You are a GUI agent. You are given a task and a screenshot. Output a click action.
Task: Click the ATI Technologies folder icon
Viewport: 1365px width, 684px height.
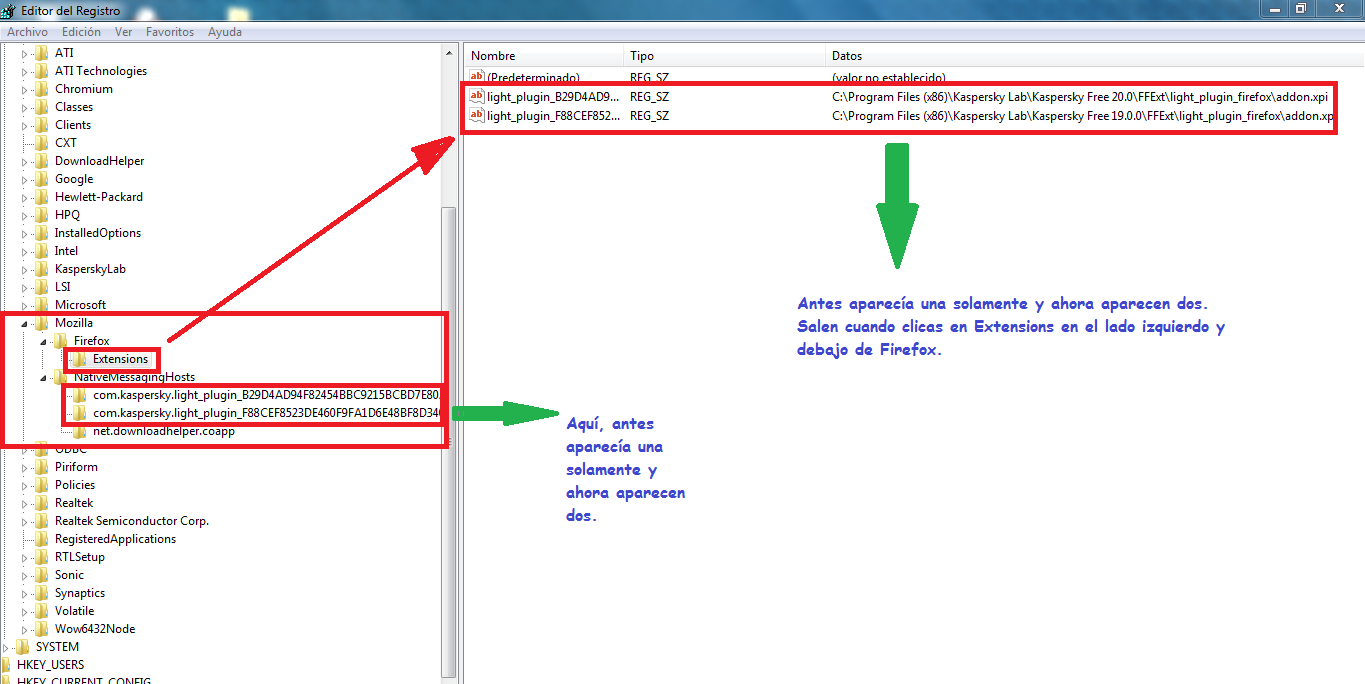tap(42, 71)
